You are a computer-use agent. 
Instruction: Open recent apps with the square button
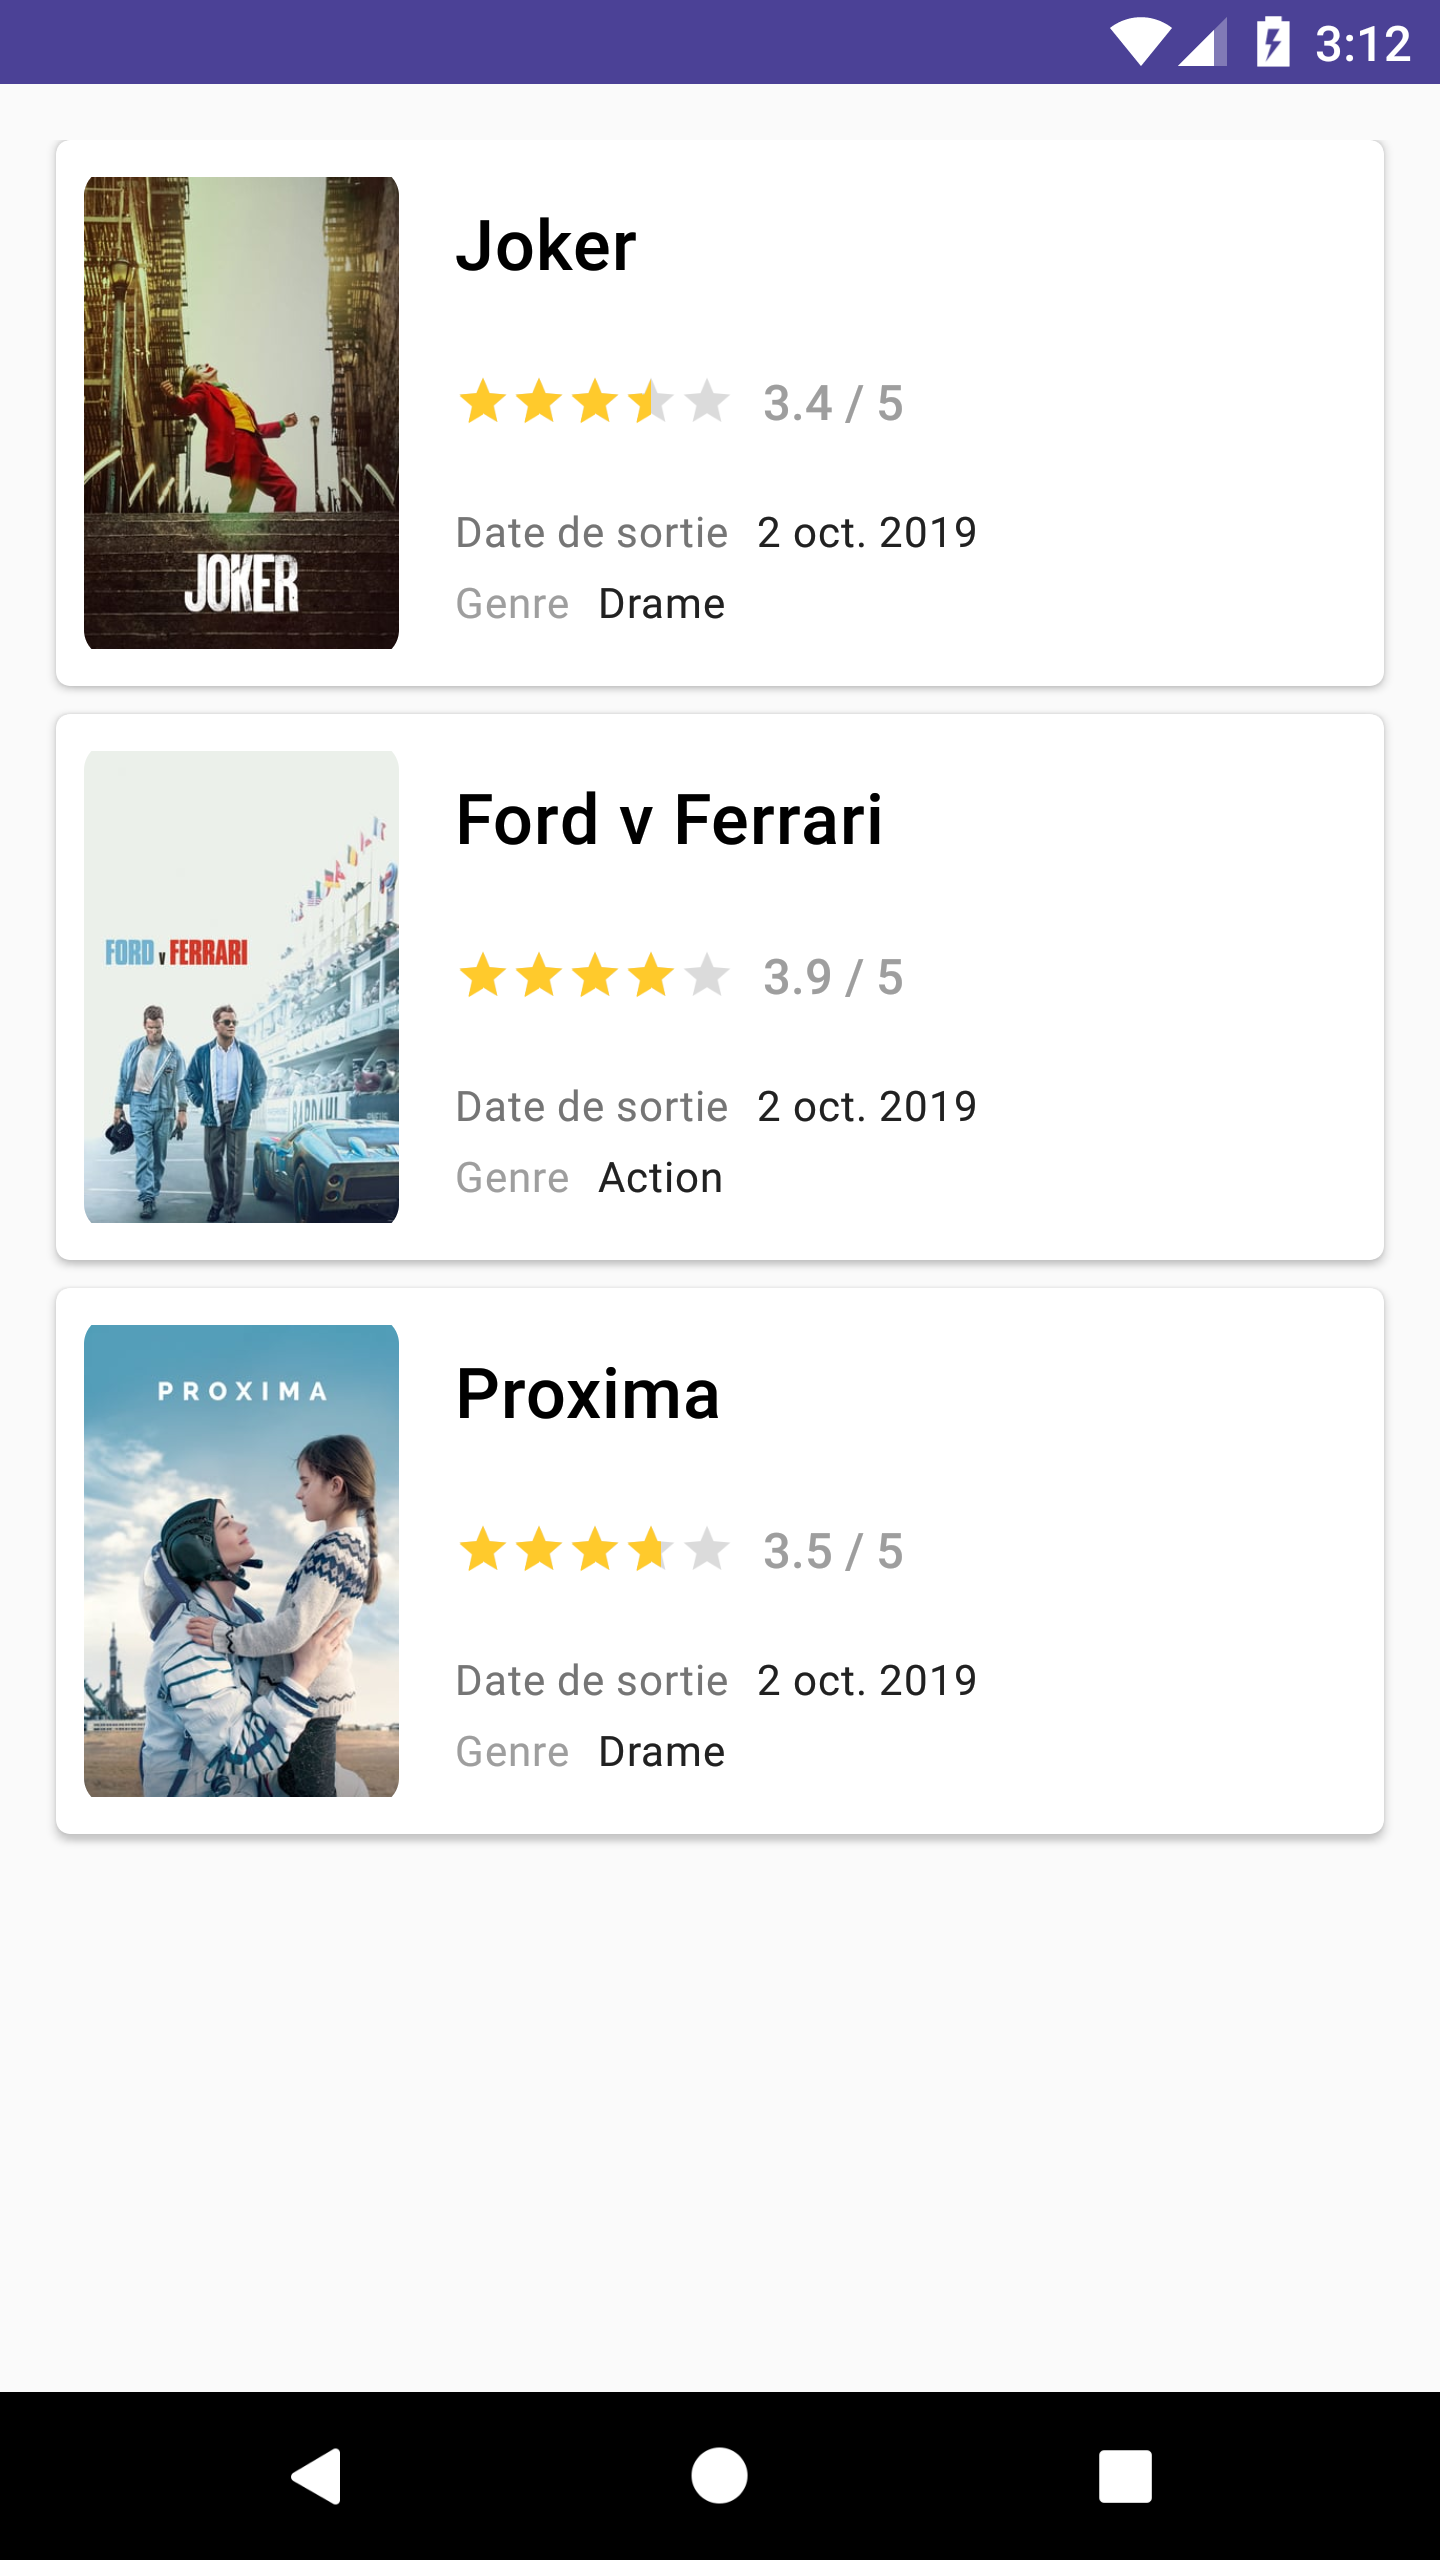[1125, 2476]
